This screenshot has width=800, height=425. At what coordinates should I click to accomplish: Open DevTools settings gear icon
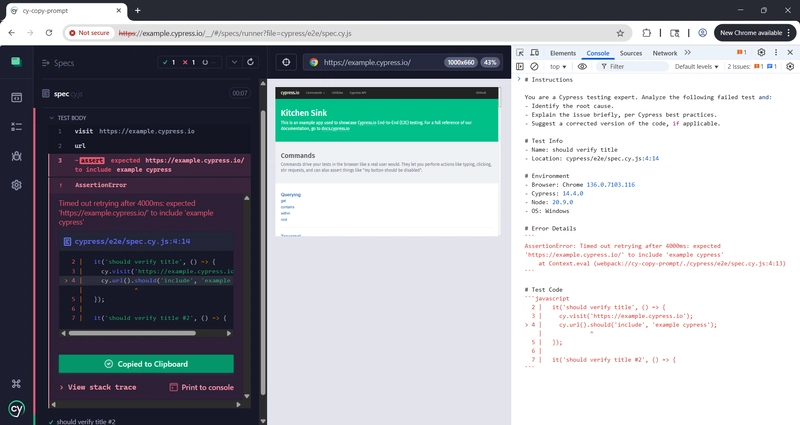point(761,52)
